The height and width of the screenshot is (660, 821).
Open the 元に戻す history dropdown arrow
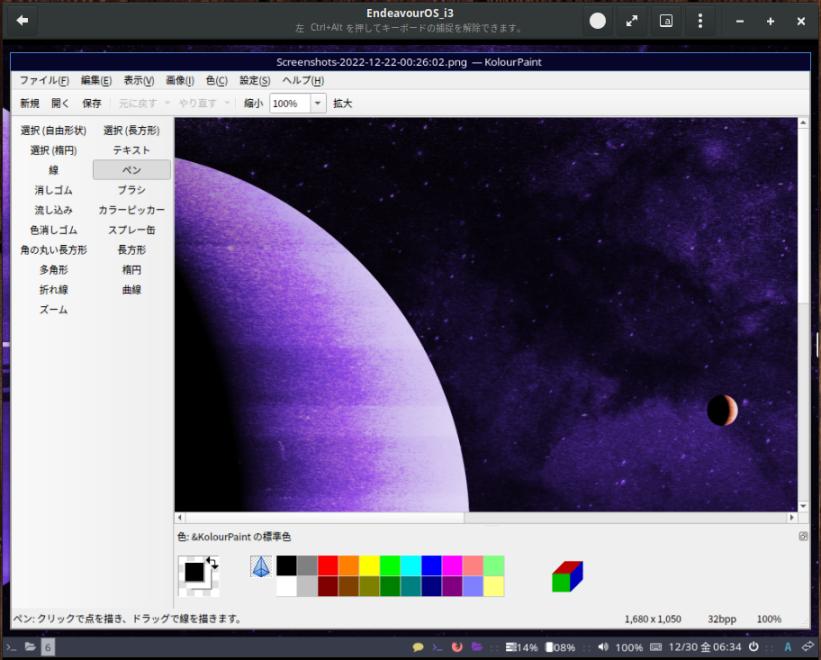[x=168, y=103]
